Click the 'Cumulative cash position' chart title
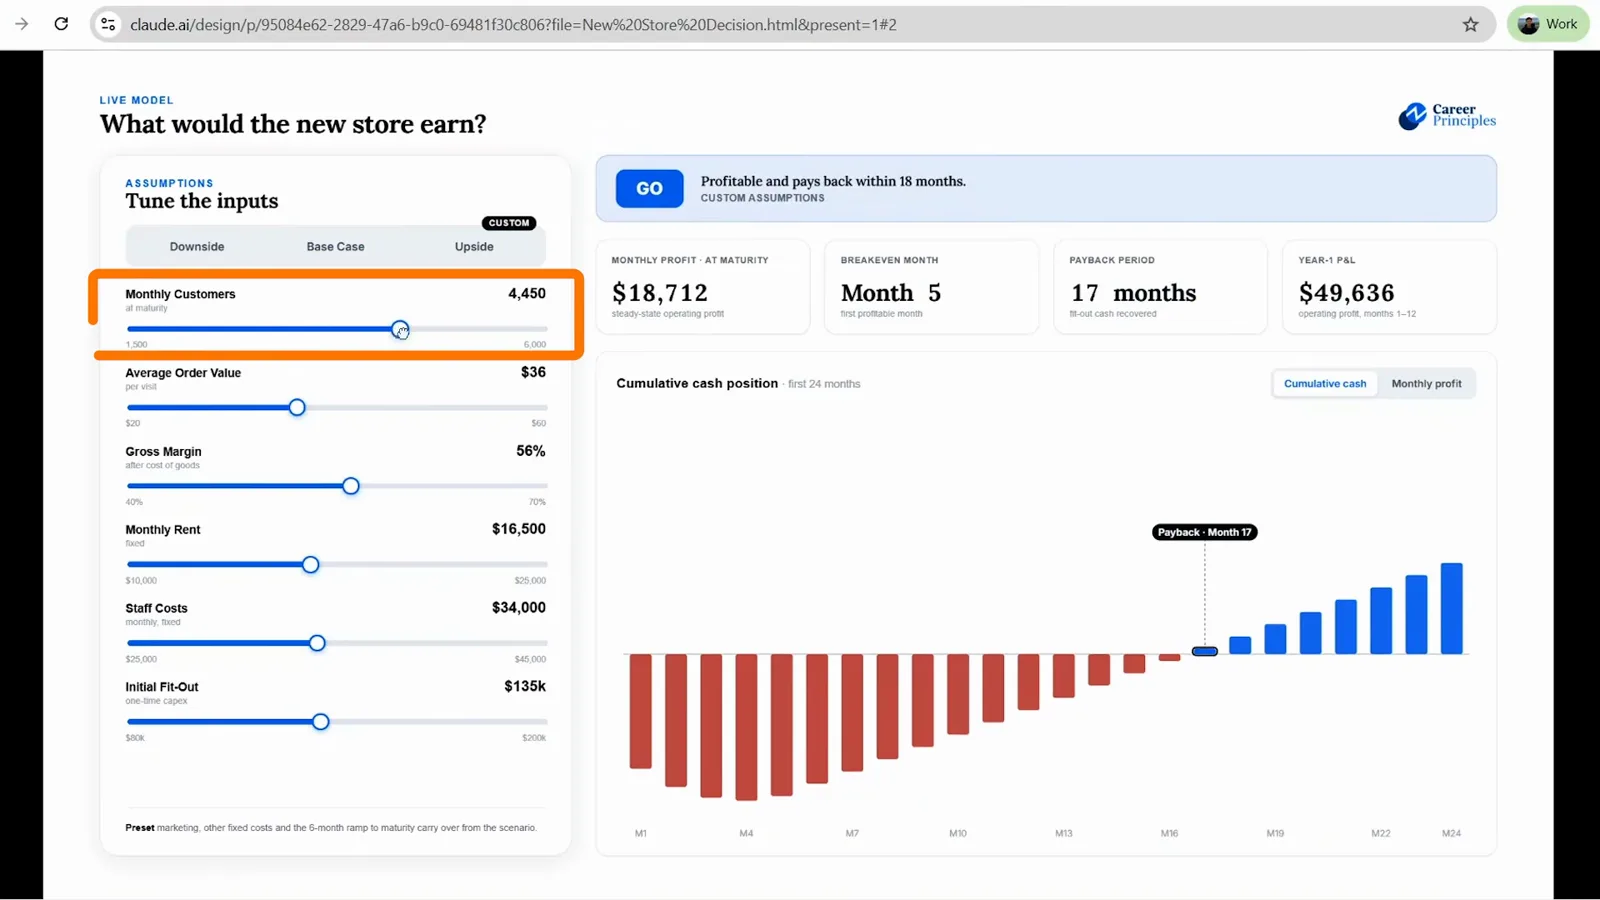This screenshot has width=1600, height=900. 697,383
